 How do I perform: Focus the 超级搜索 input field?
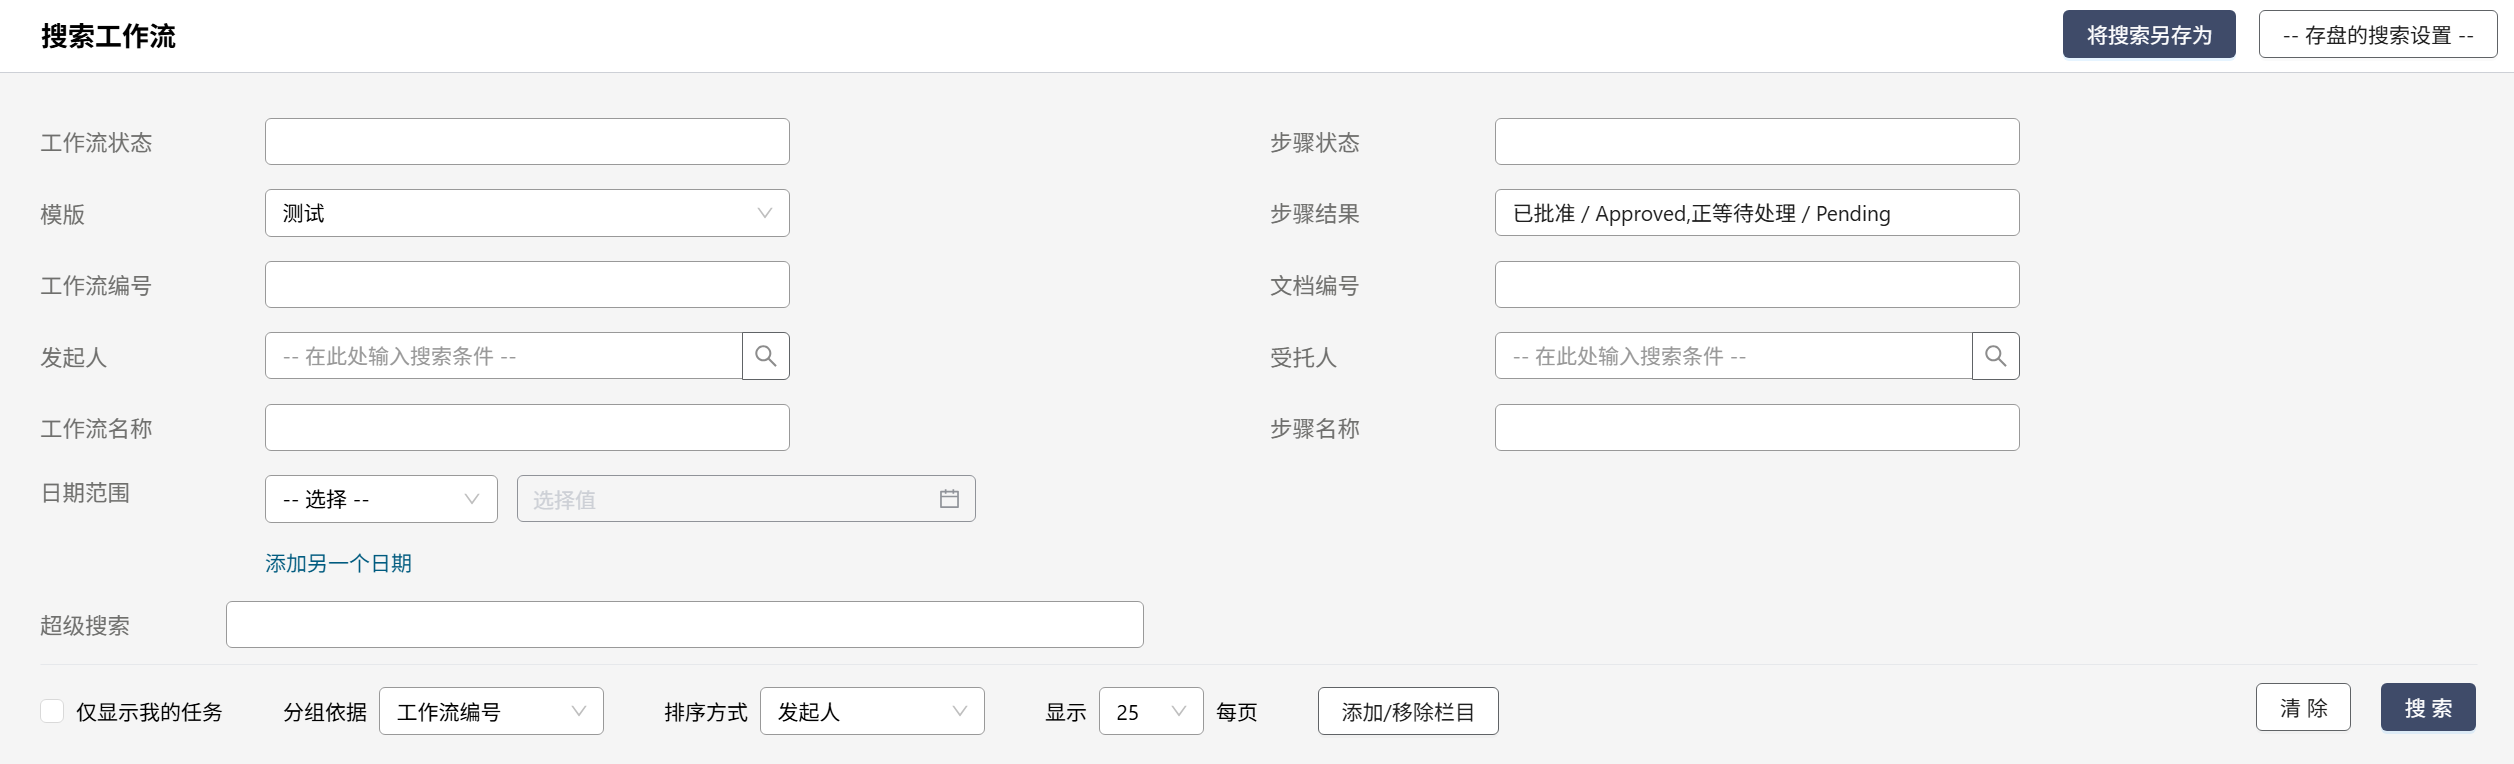684,625
